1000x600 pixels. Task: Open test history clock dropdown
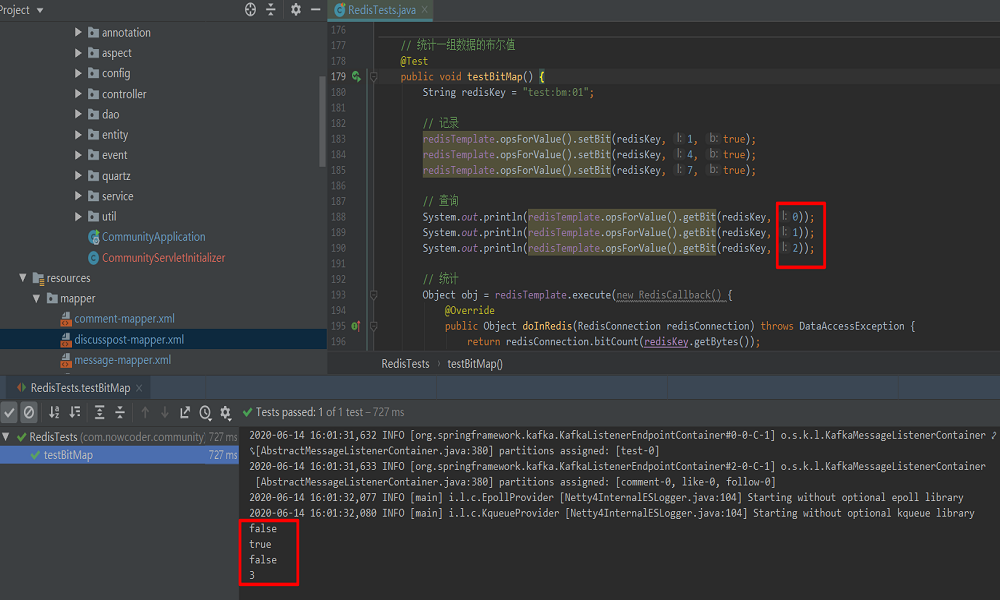click(x=205, y=413)
